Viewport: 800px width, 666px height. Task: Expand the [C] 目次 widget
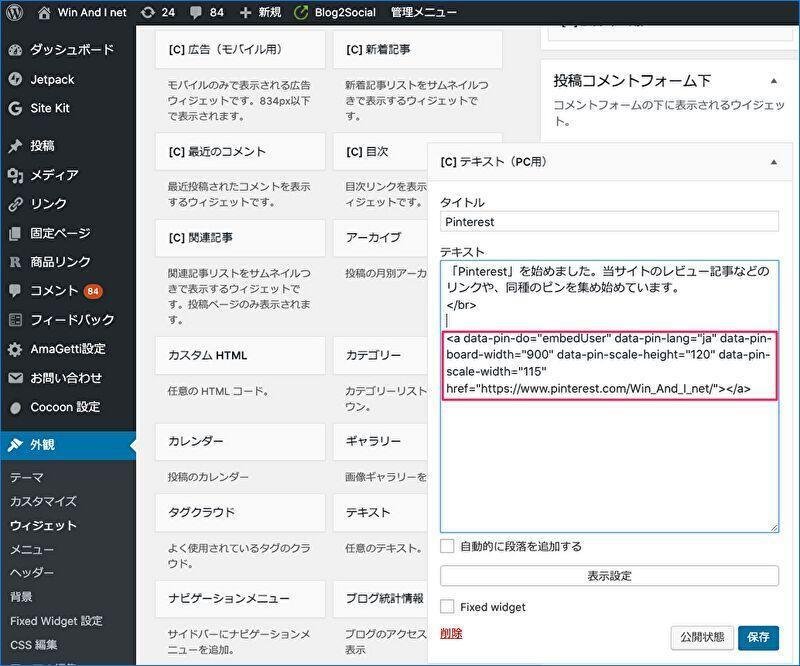click(380, 152)
